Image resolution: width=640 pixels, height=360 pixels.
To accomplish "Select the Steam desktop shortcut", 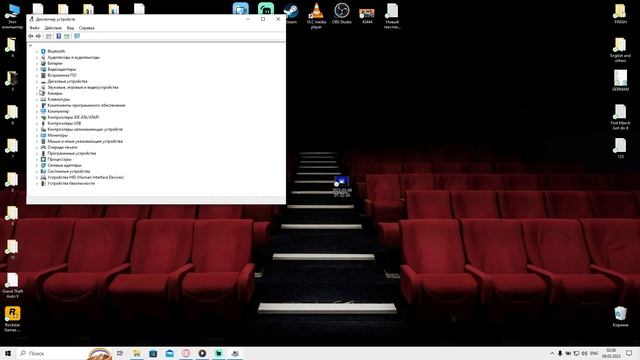I will click(291, 13).
